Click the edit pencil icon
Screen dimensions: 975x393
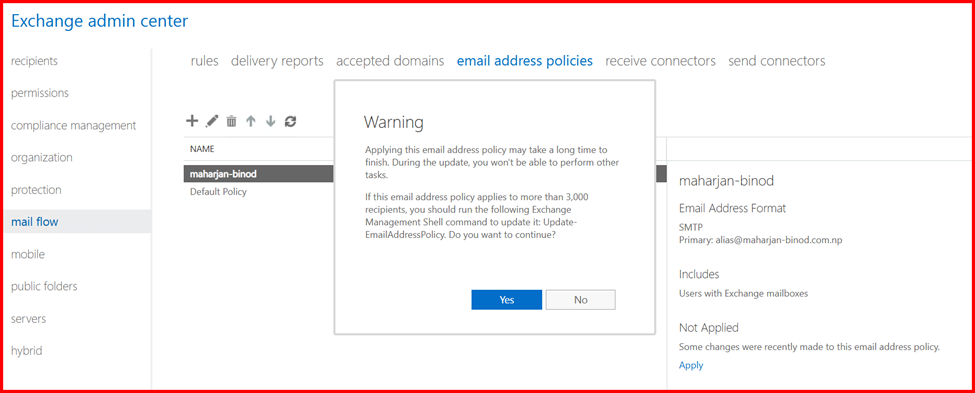tap(212, 121)
